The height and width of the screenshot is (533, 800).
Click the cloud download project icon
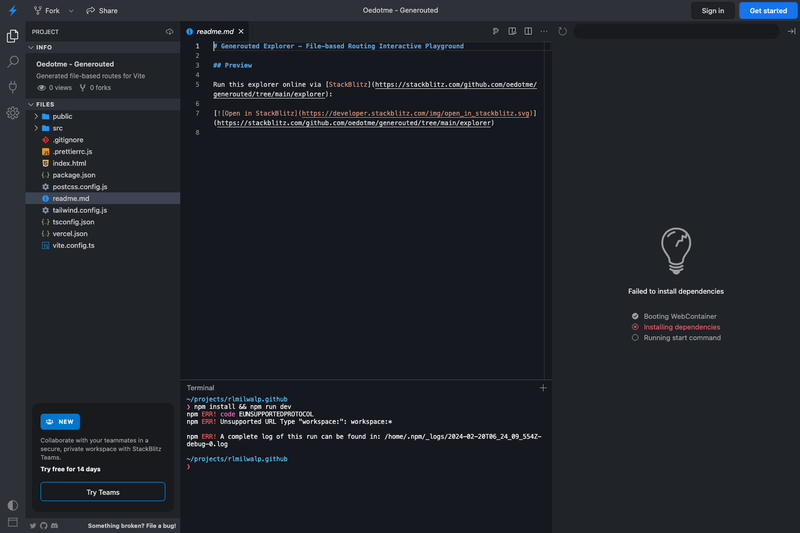tap(169, 32)
